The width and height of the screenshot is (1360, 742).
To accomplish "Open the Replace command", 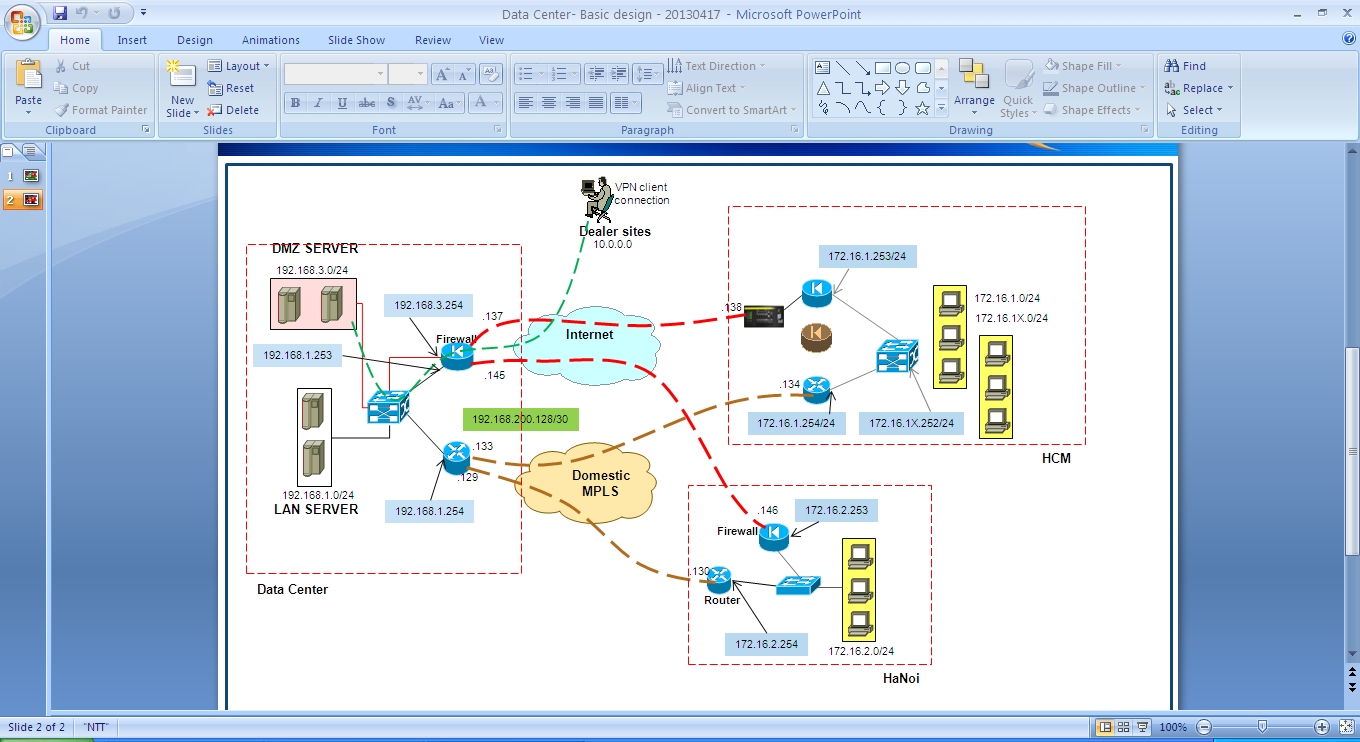I will coord(1198,88).
